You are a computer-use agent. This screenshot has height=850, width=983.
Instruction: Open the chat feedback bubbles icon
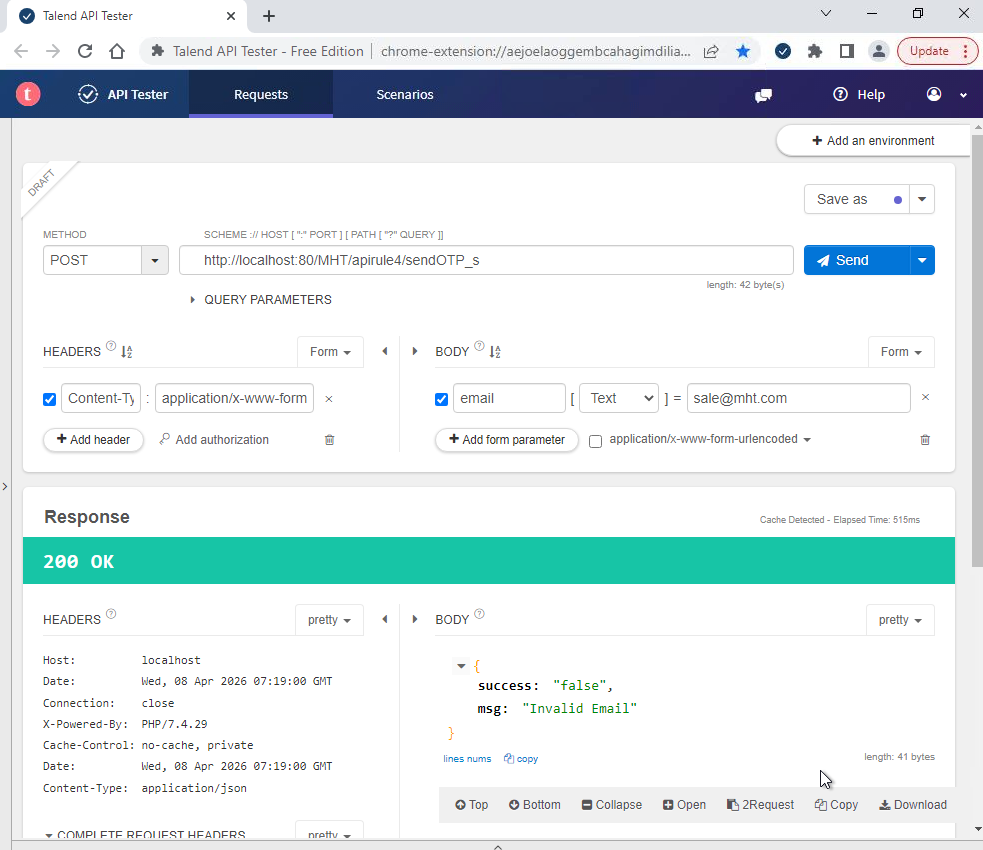(x=763, y=95)
